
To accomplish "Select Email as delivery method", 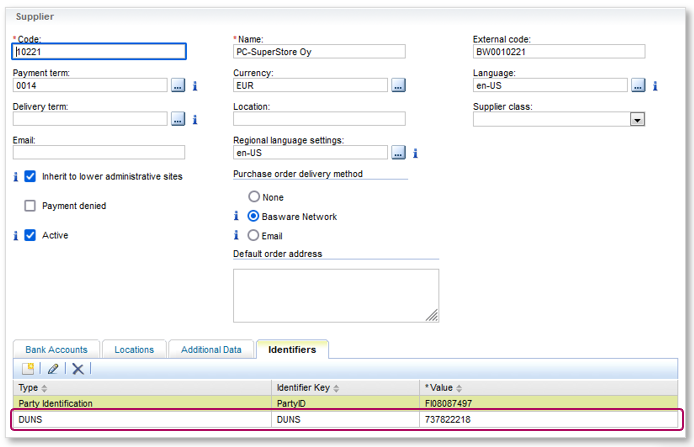I will 254,236.
